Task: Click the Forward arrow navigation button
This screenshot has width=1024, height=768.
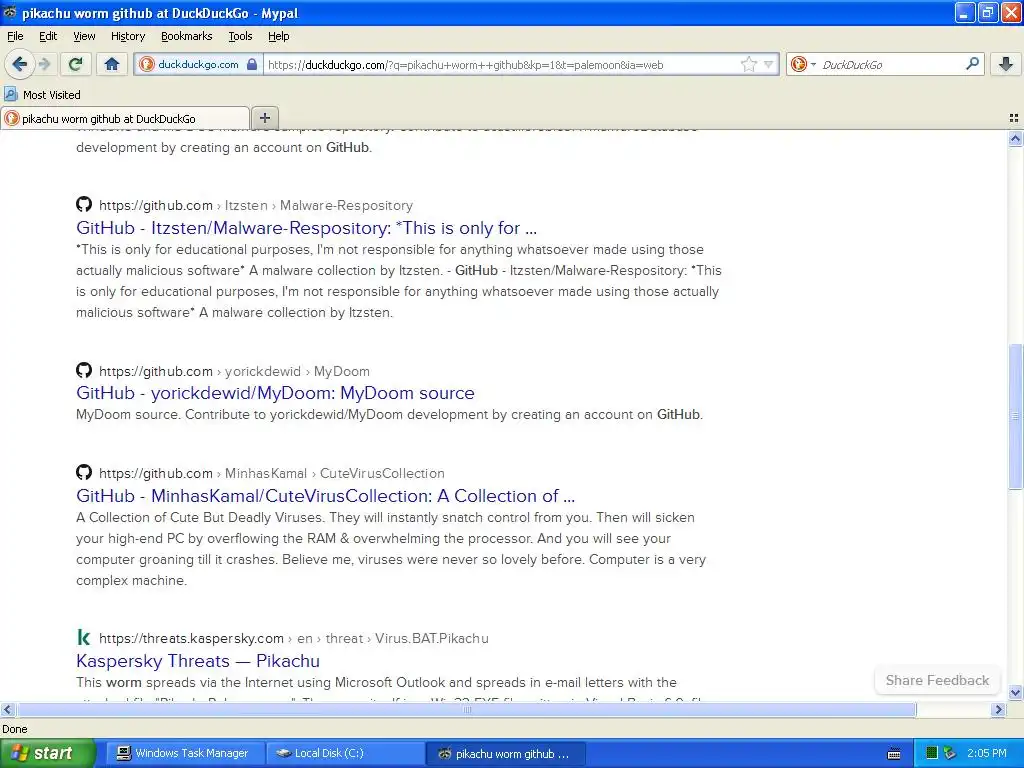Action: click(45, 64)
